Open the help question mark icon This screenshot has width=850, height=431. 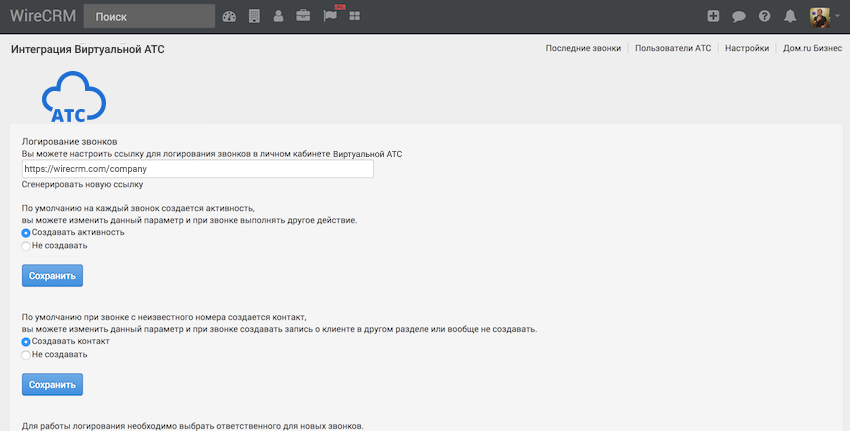[x=765, y=16]
